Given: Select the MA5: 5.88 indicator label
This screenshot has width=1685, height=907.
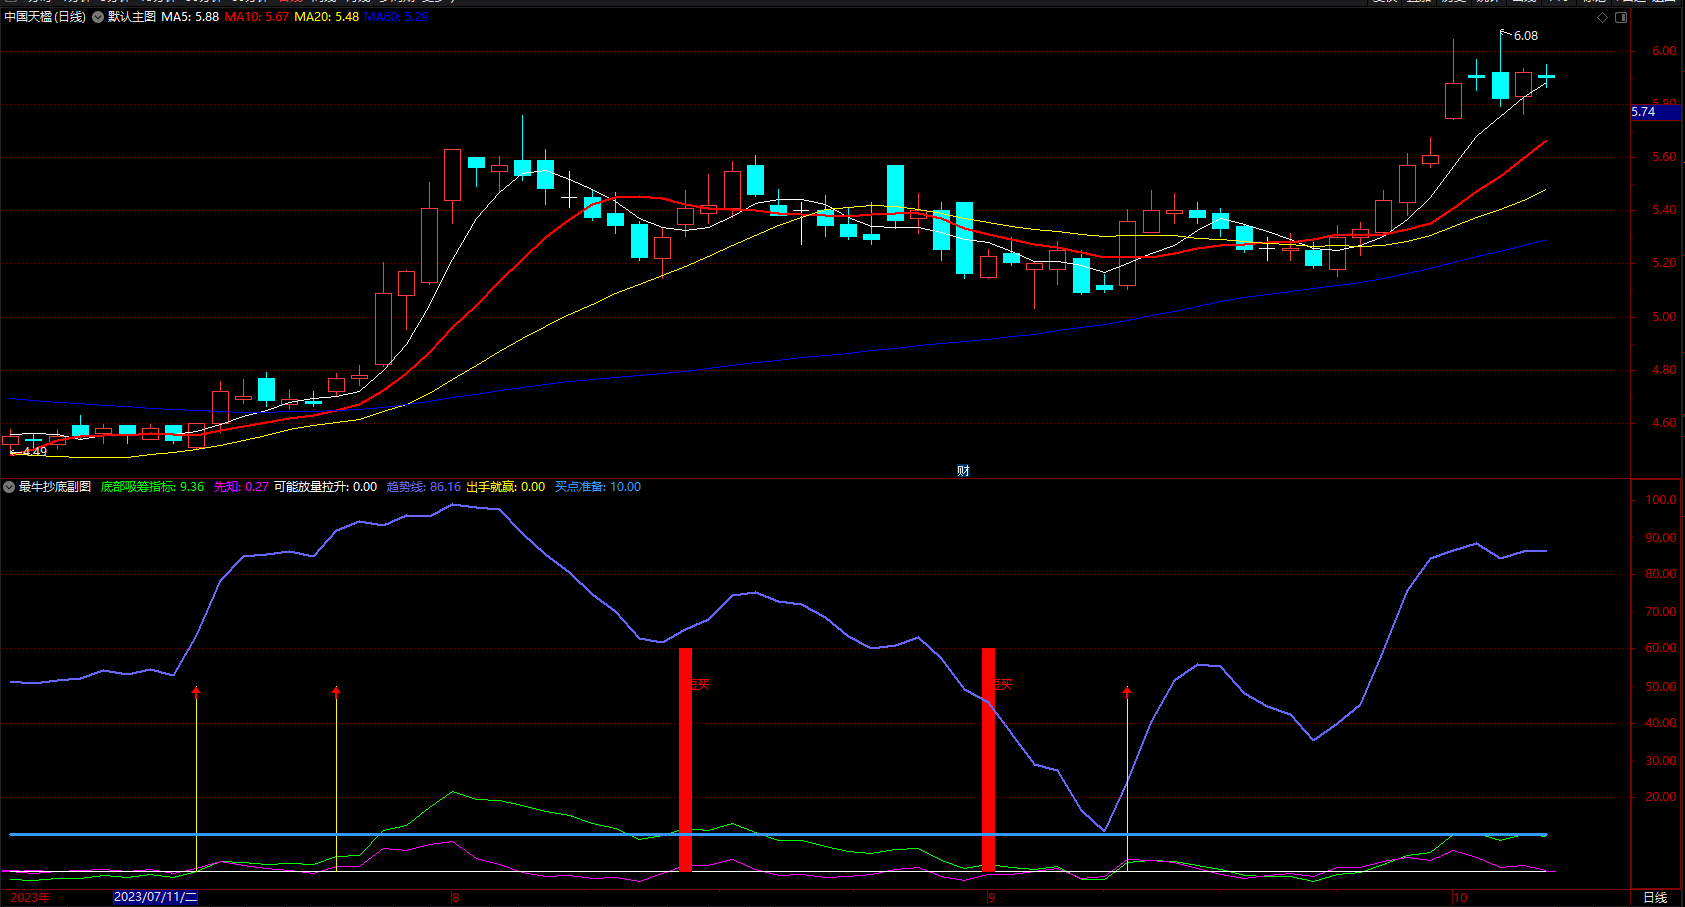Looking at the screenshot, I should (190, 17).
